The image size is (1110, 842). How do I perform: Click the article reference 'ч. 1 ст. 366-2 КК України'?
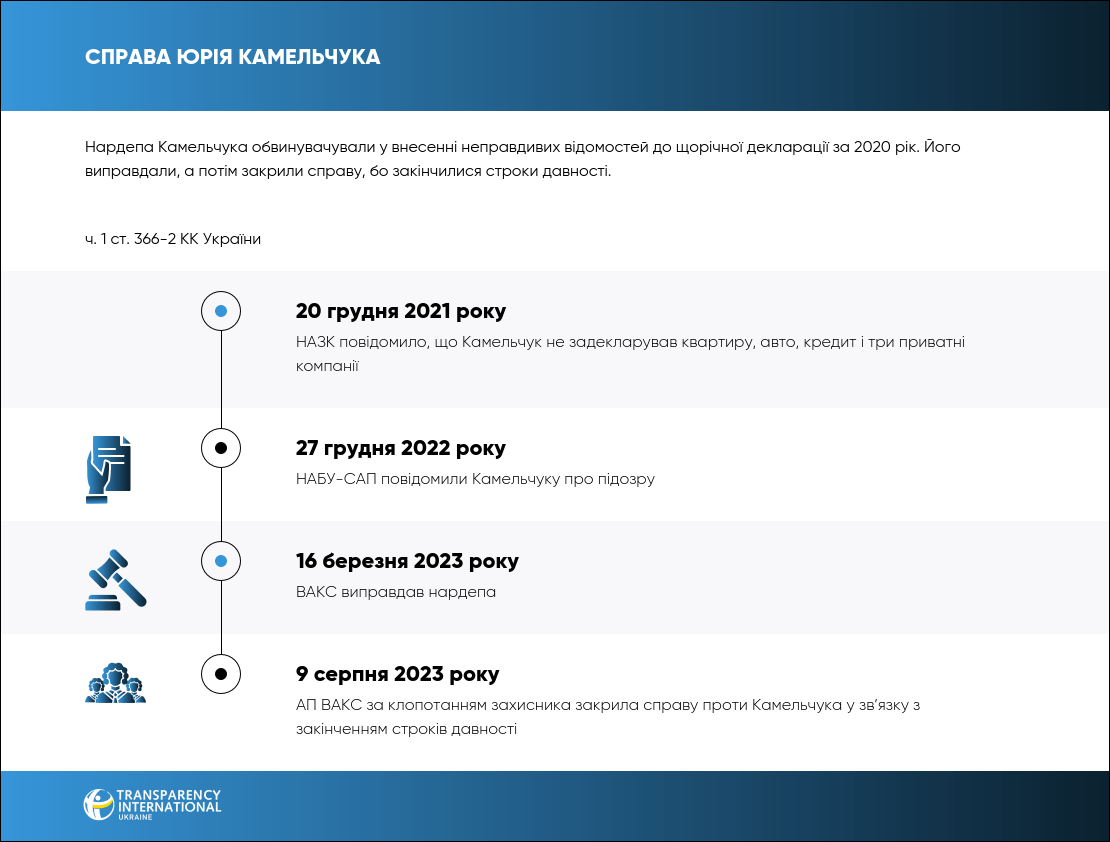tap(173, 239)
